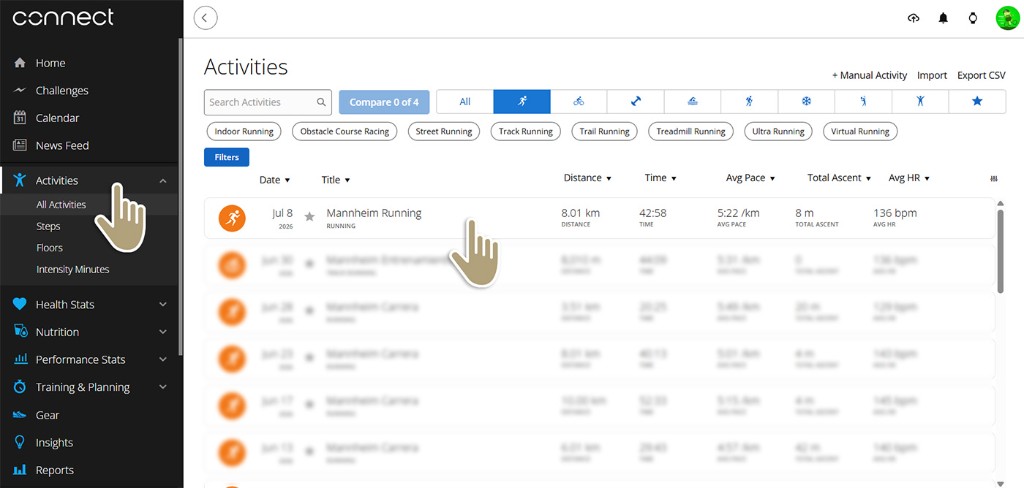The height and width of the screenshot is (488, 1024).
Task: Filter by Virtual Running chip
Action: tap(860, 131)
